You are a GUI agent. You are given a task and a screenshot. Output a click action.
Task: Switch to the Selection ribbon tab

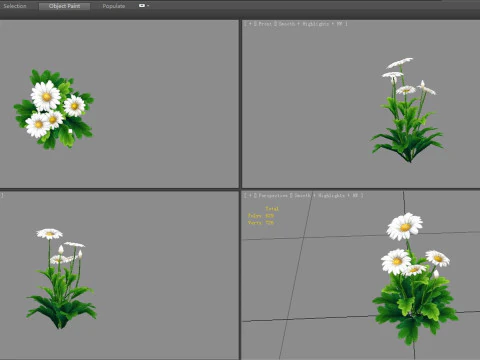point(15,6)
